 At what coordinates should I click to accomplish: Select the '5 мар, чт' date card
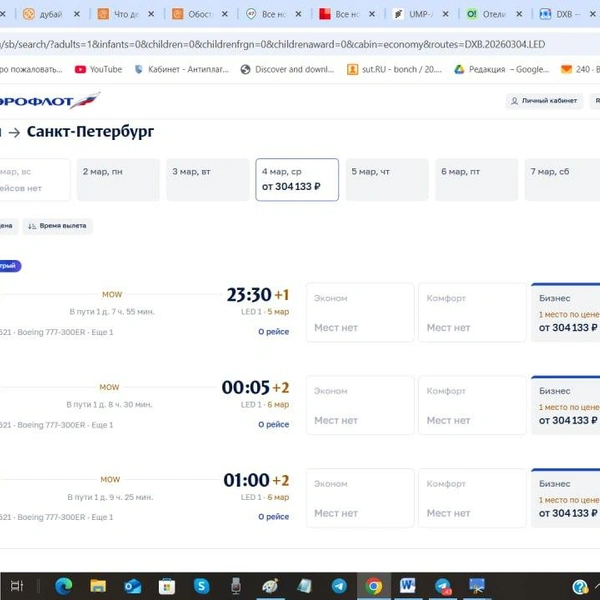[x=387, y=179]
